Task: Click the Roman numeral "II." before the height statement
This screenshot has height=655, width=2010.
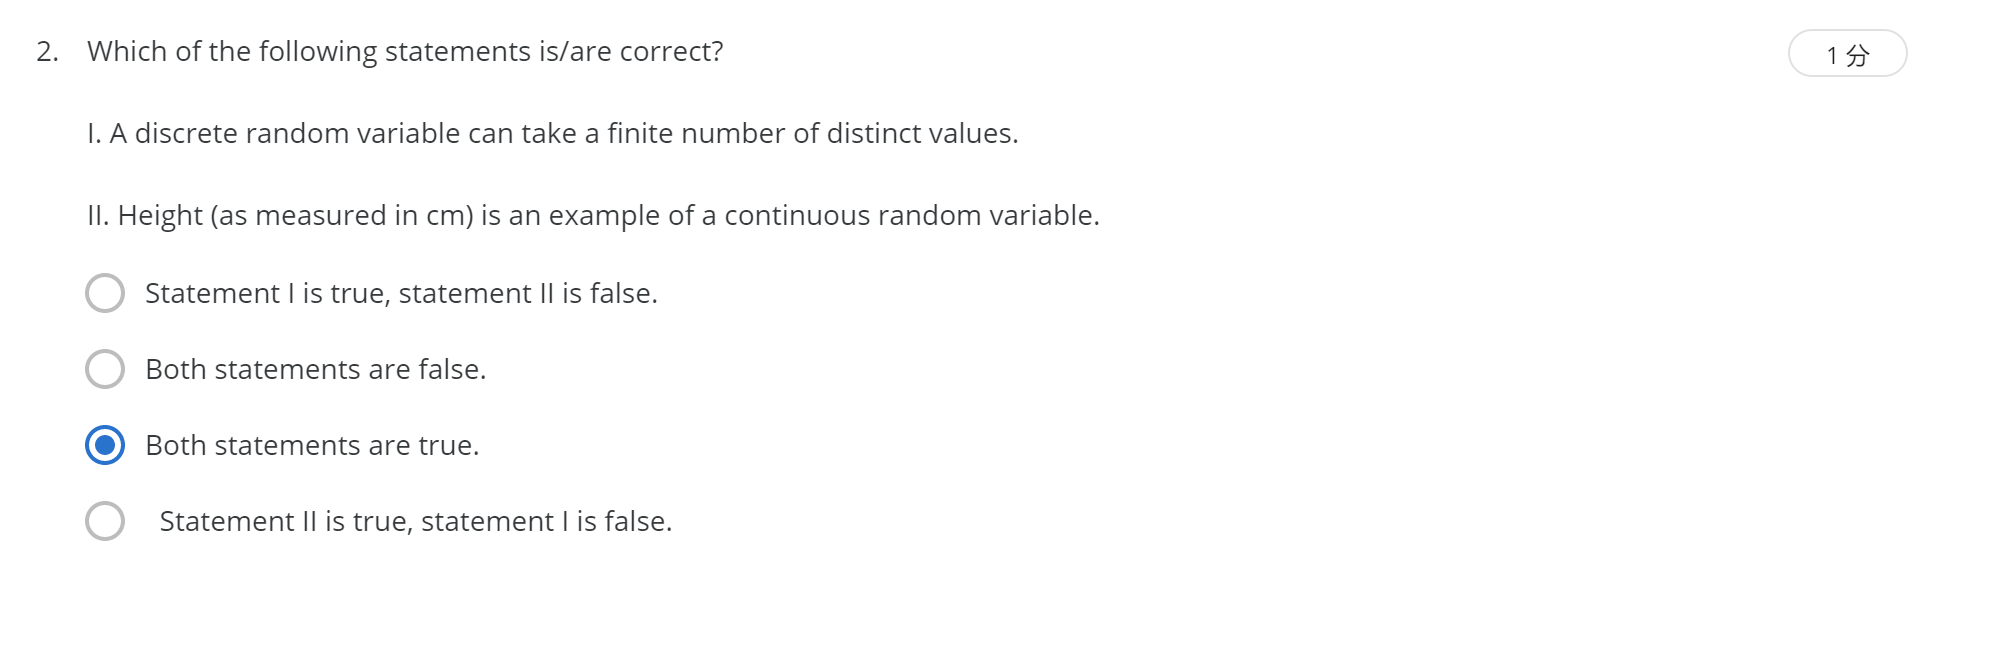Action: coord(98,215)
